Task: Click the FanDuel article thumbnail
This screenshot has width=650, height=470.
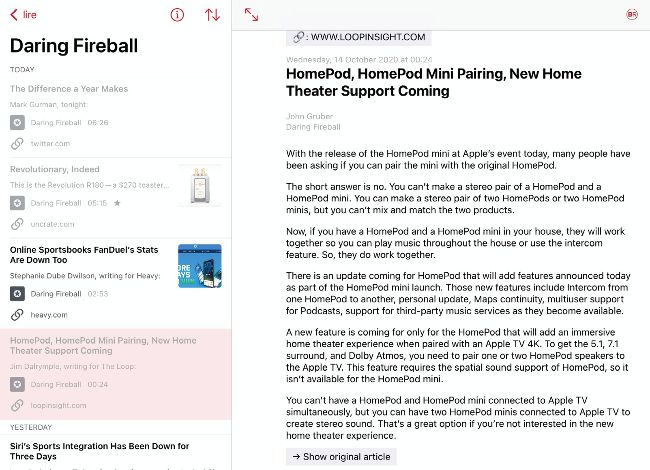Action: (200, 266)
